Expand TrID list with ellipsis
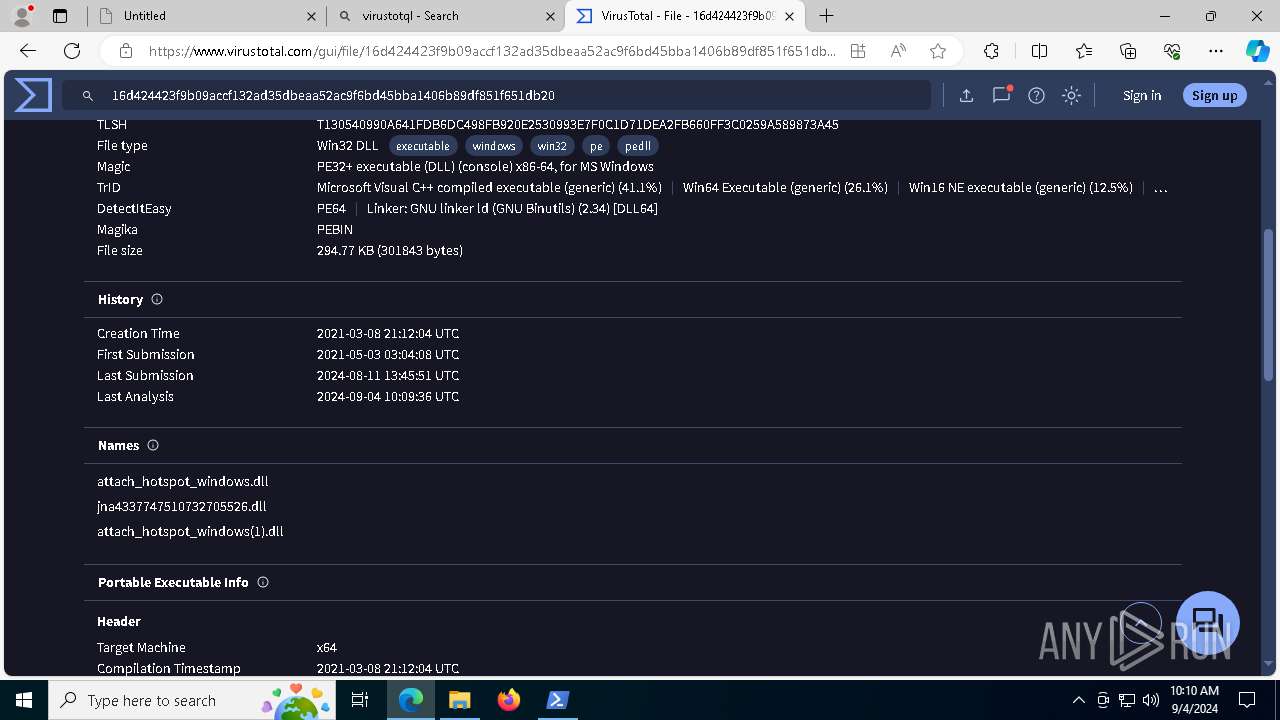This screenshot has width=1280, height=720. pyautogui.click(x=1160, y=188)
